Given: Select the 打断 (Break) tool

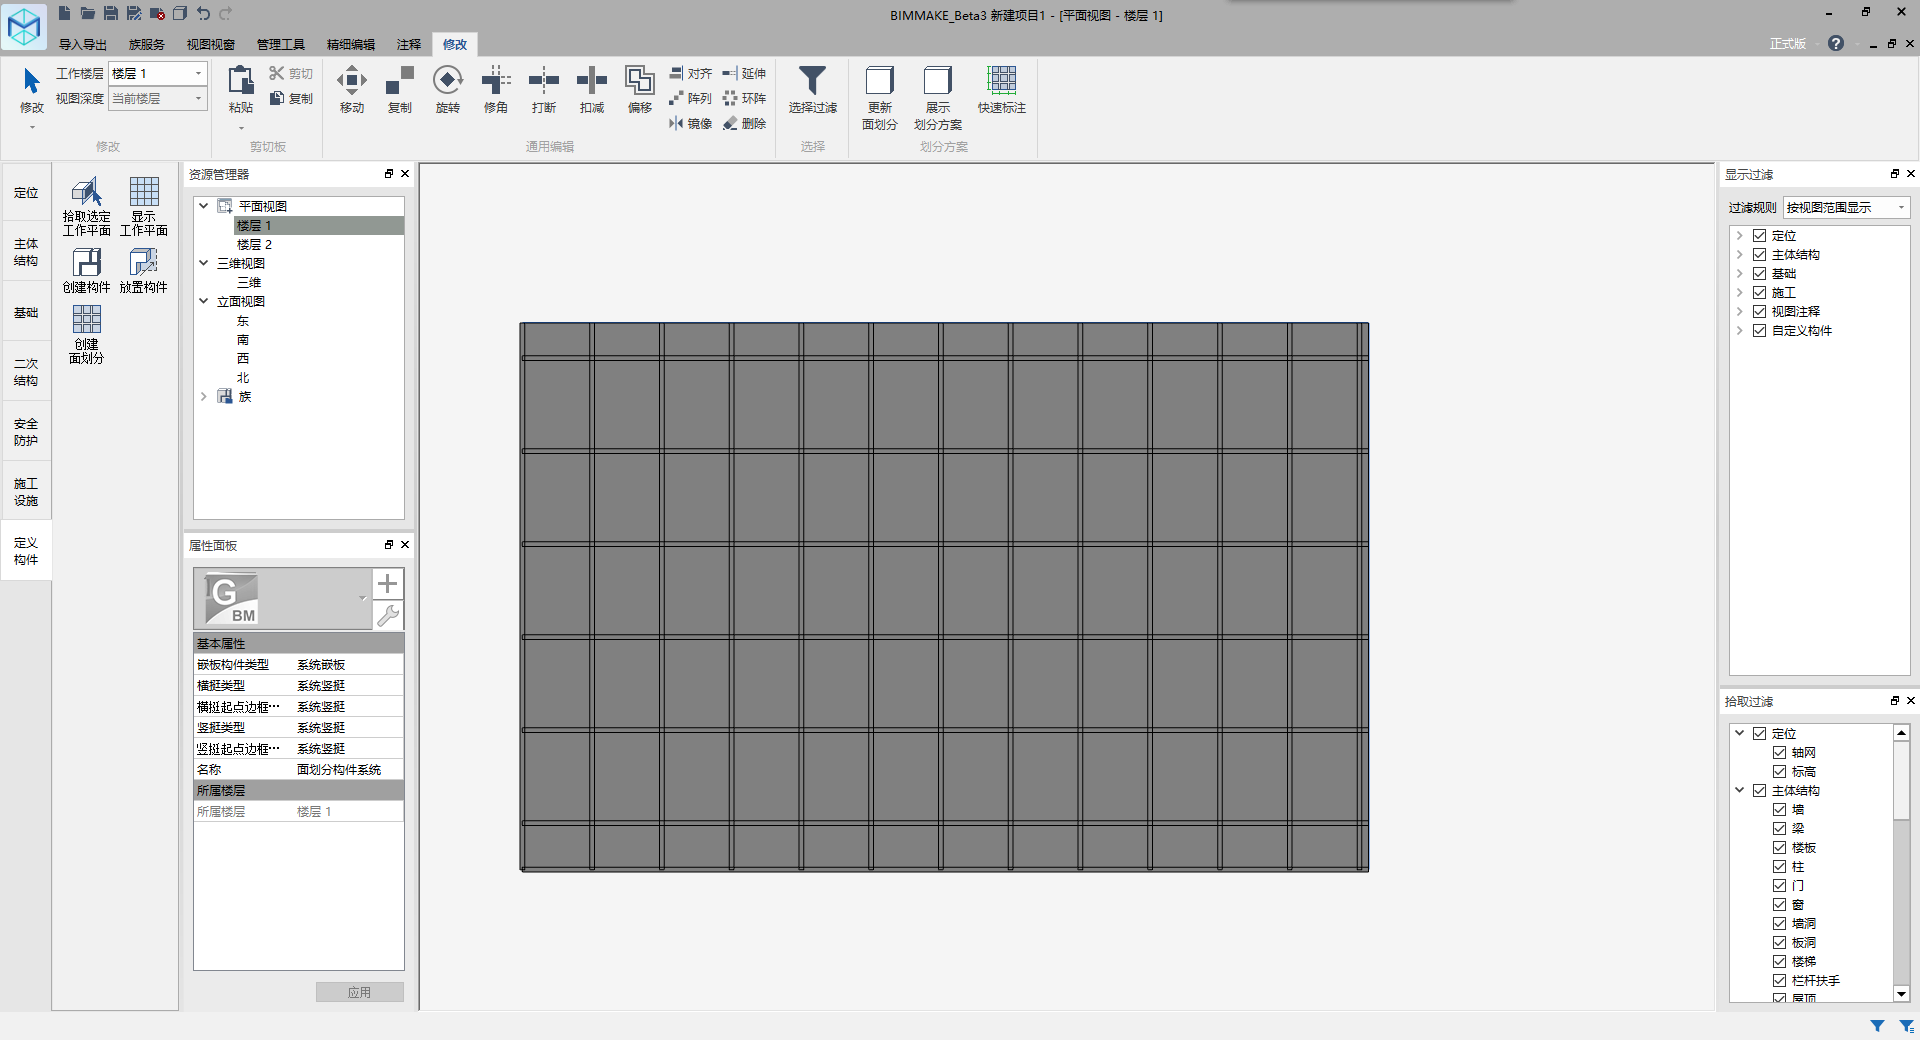Looking at the screenshot, I should 544,89.
